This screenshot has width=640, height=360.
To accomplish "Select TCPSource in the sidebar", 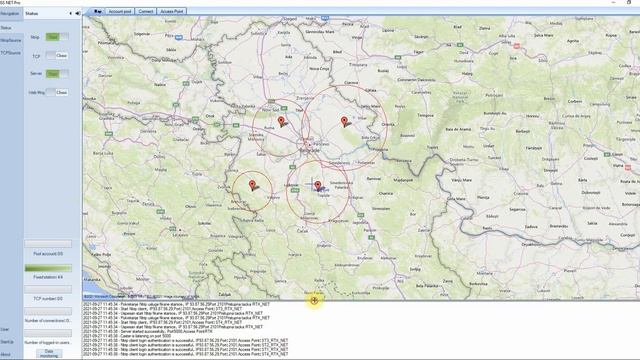I will [11, 53].
